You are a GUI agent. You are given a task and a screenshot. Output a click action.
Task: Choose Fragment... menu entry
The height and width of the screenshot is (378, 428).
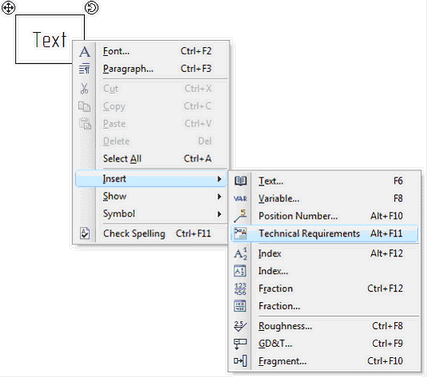click(324, 361)
